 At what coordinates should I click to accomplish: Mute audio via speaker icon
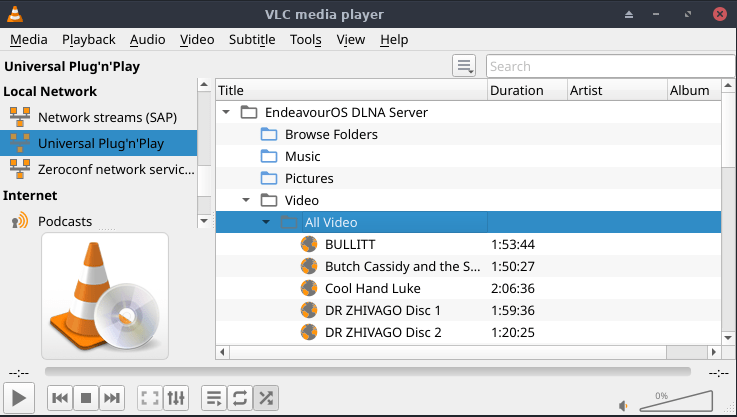pyautogui.click(x=623, y=405)
